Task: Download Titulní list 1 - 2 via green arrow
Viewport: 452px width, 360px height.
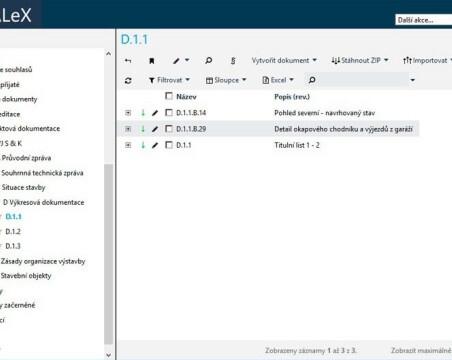Action: click(143, 145)
